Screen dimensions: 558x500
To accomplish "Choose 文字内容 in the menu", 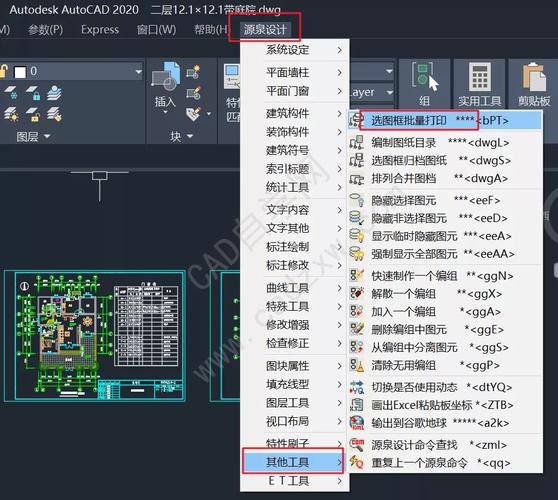I will (x=288, y=210).
